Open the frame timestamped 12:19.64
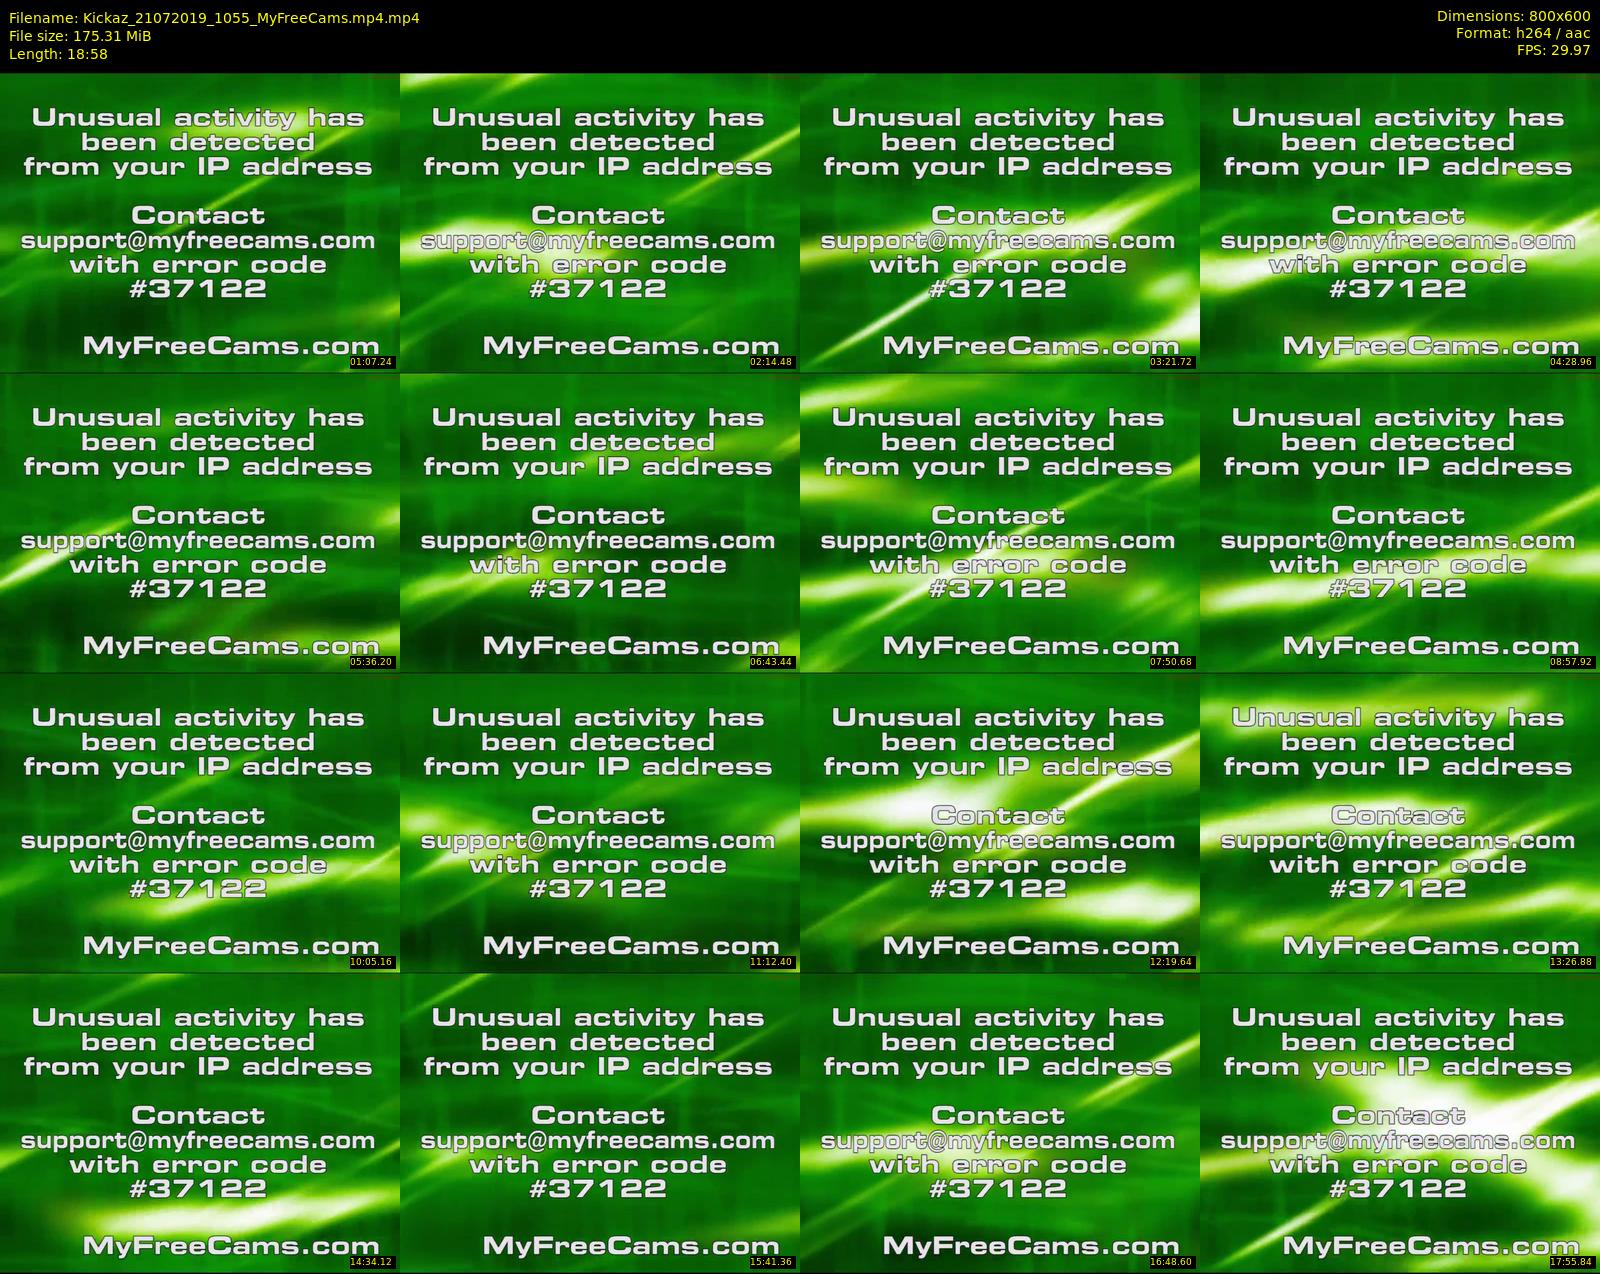Image resolution: width=1600 pixels, height=1274 pixels. point(999,822)
